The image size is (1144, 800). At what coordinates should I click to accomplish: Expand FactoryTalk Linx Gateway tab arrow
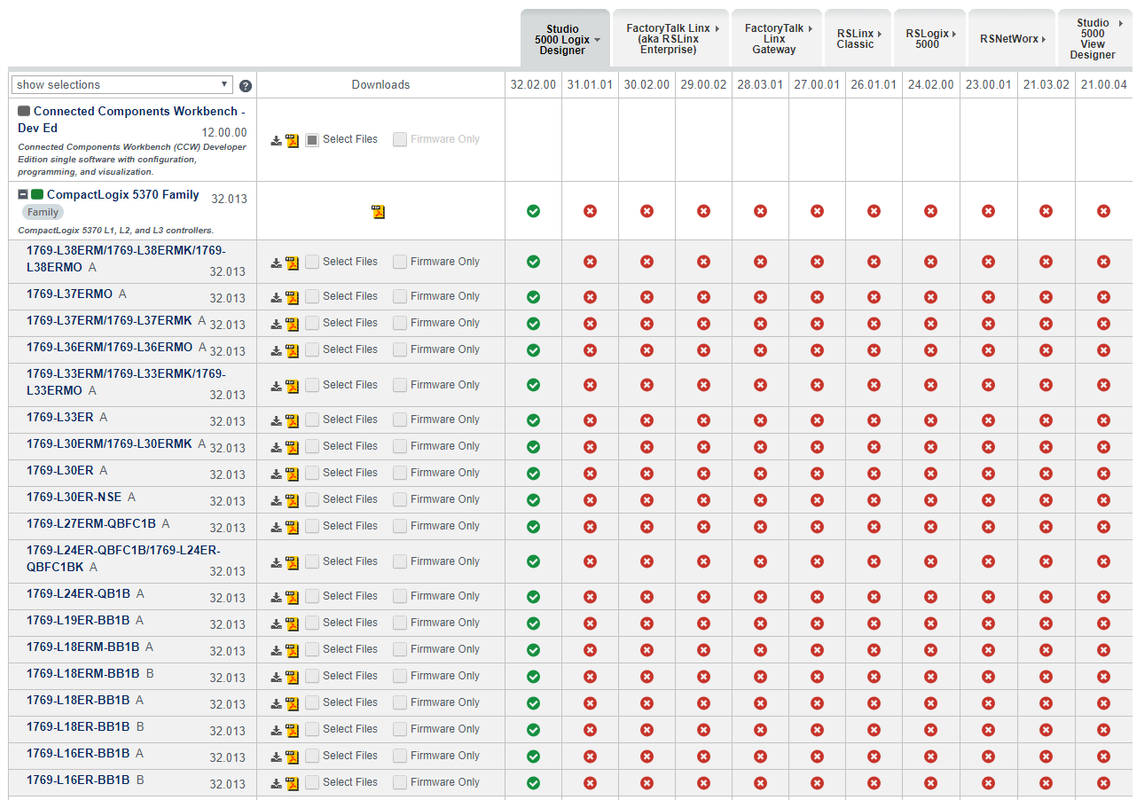(x=810, y=29)
